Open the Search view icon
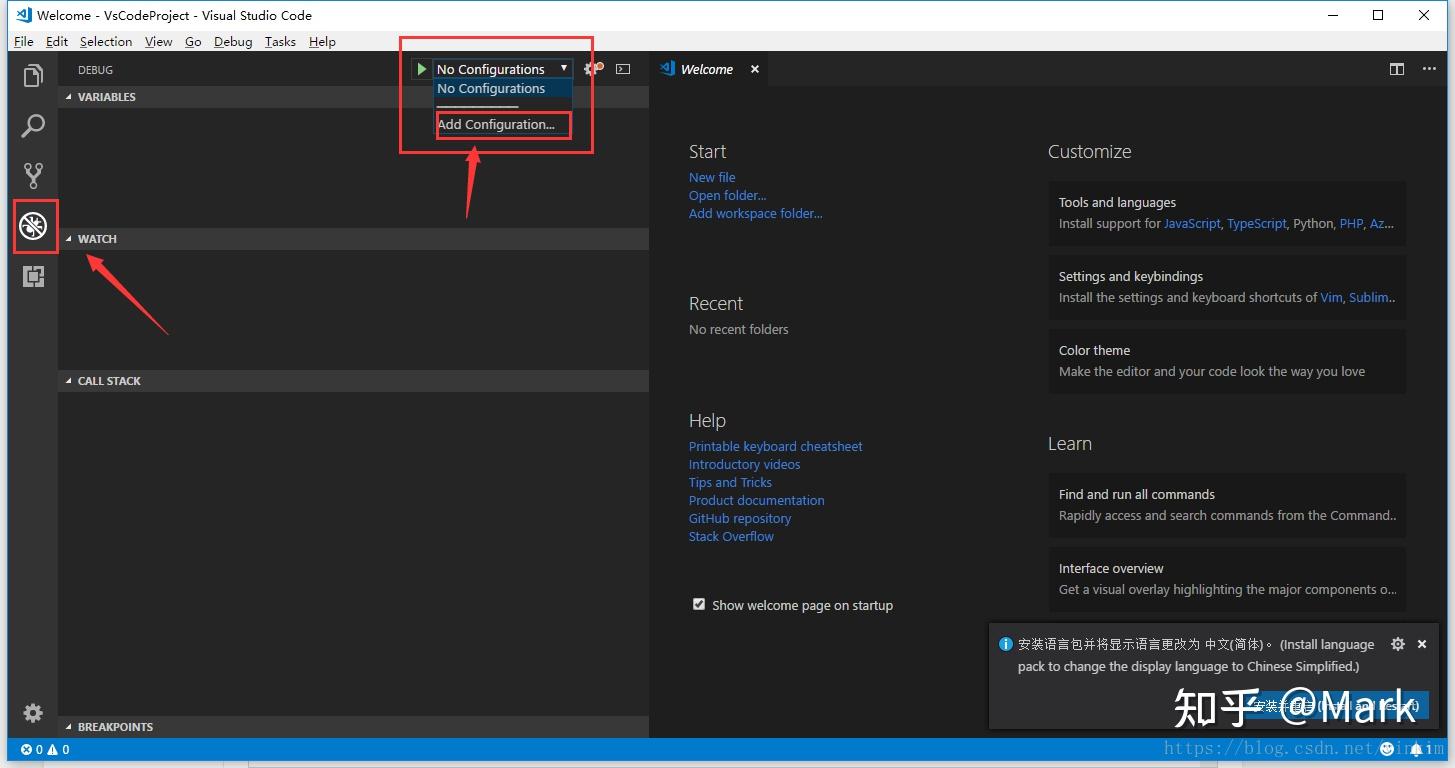This screenshot has height=768, width=1455. click(33, 126)
